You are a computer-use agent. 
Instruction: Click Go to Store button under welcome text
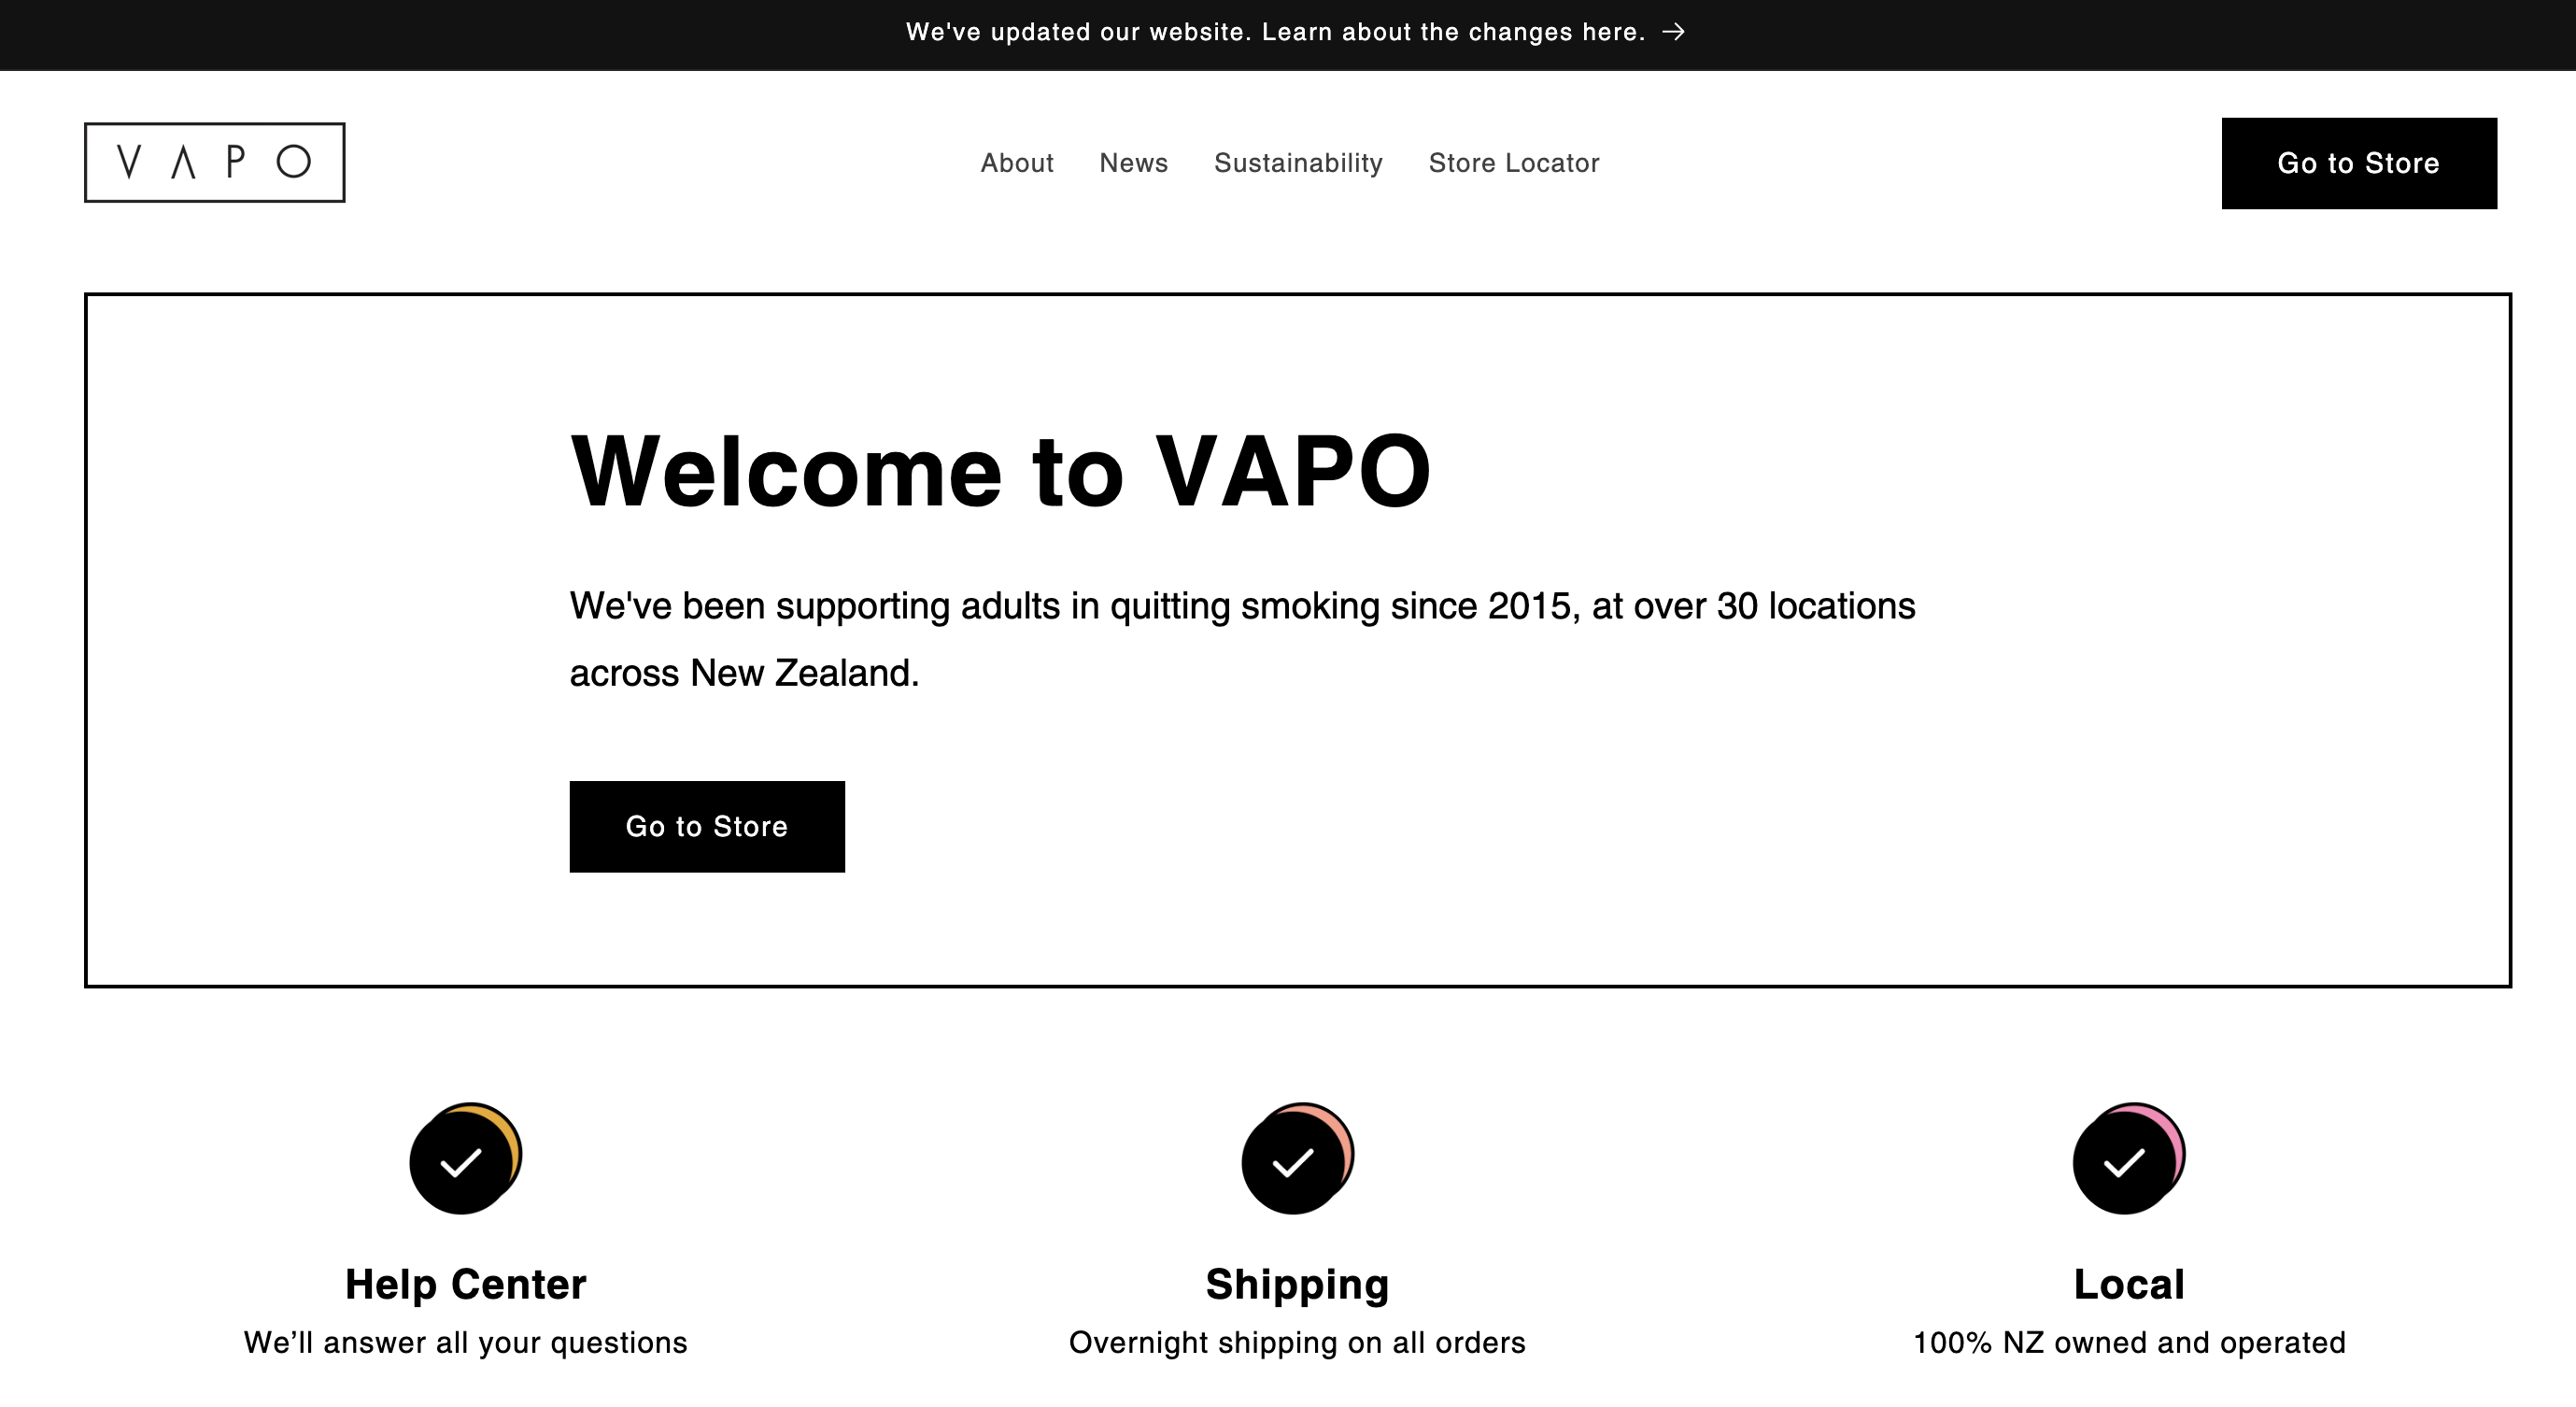point(707,826)
